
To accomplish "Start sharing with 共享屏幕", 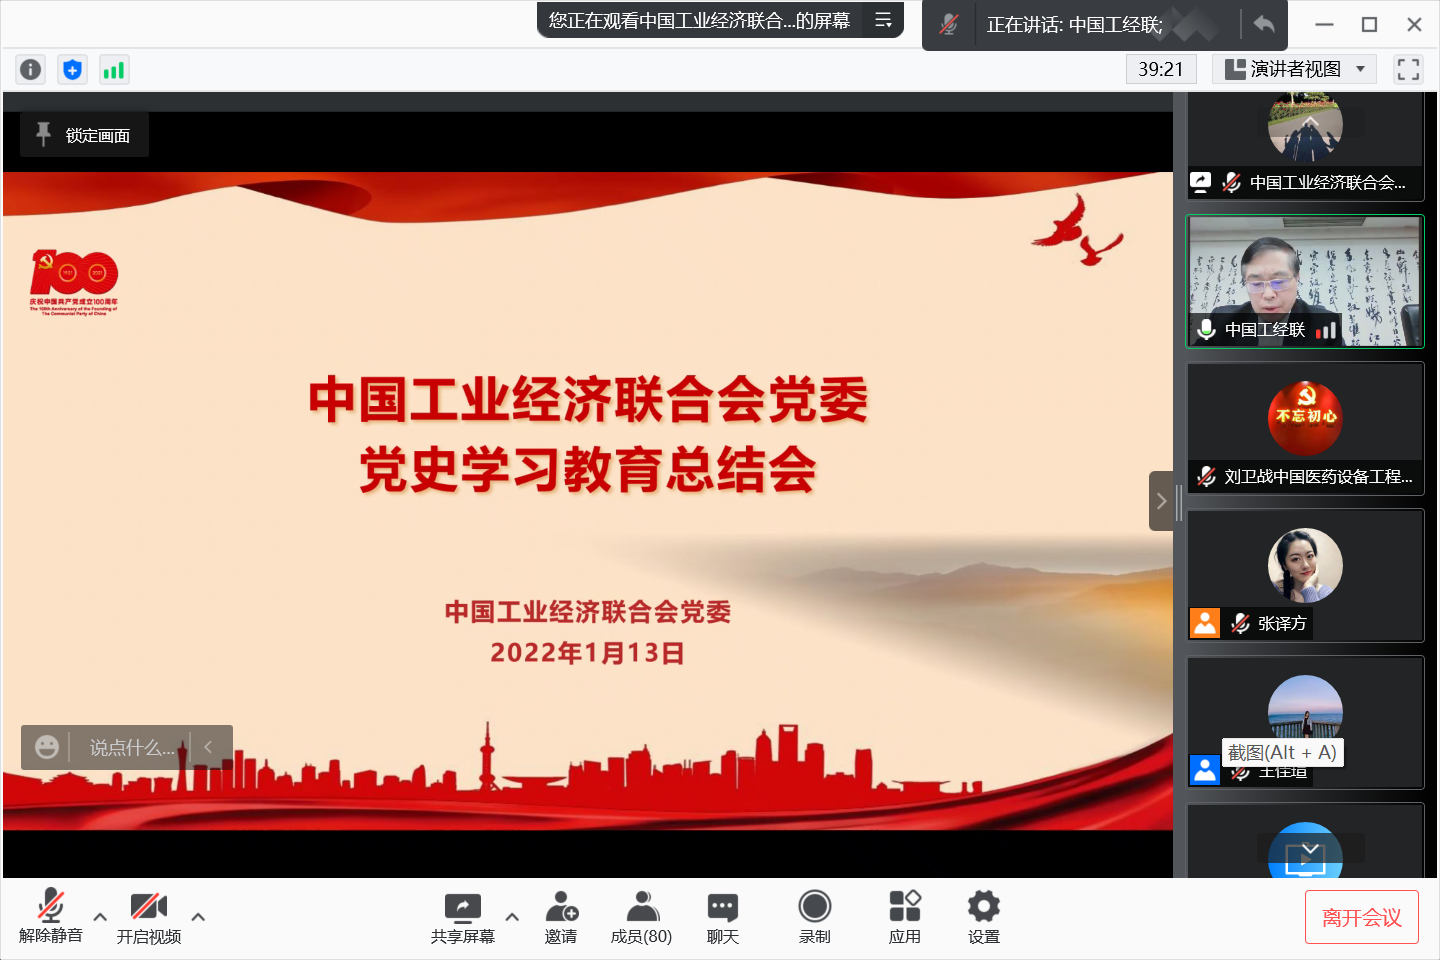I will (x=462, y=916).
